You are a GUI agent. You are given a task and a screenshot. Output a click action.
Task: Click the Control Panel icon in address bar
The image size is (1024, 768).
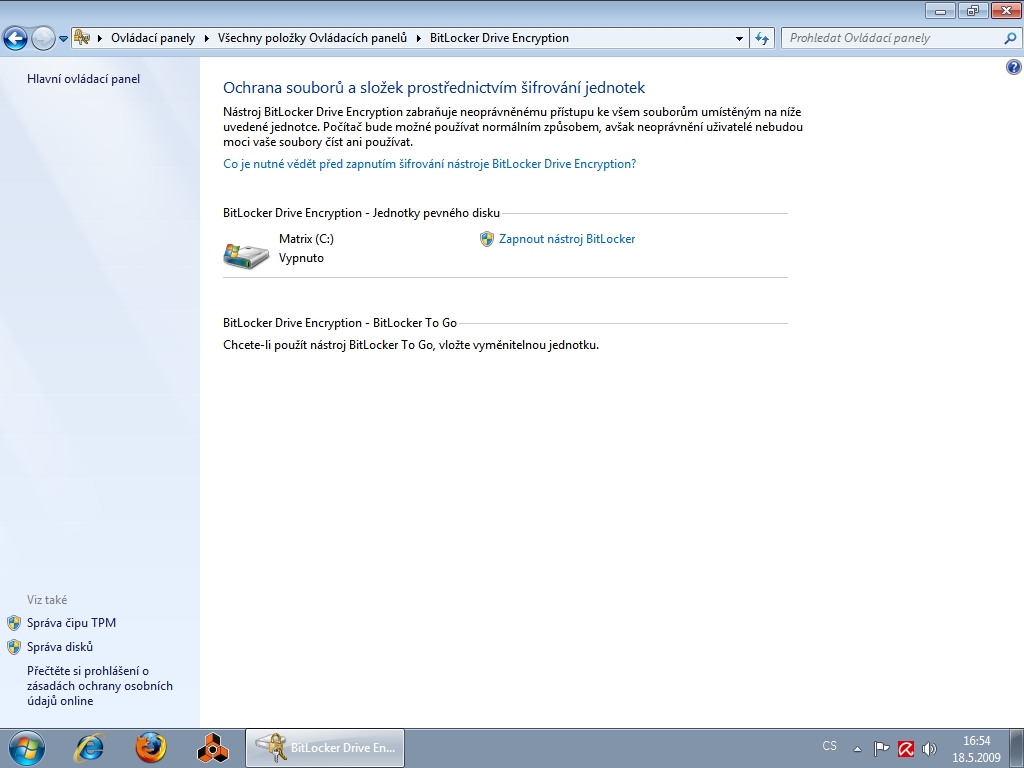[82, 38]
